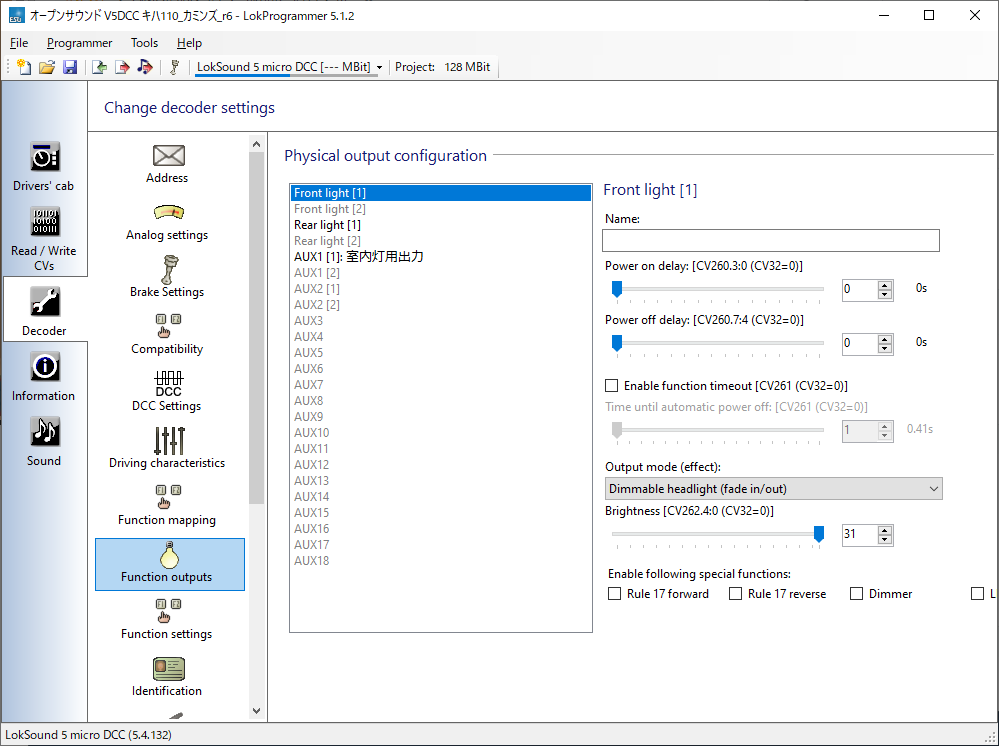Open the LokSound 5 micro DCC decoder dropdown
The image size is (999, 746).
click(x=379, y=67)
